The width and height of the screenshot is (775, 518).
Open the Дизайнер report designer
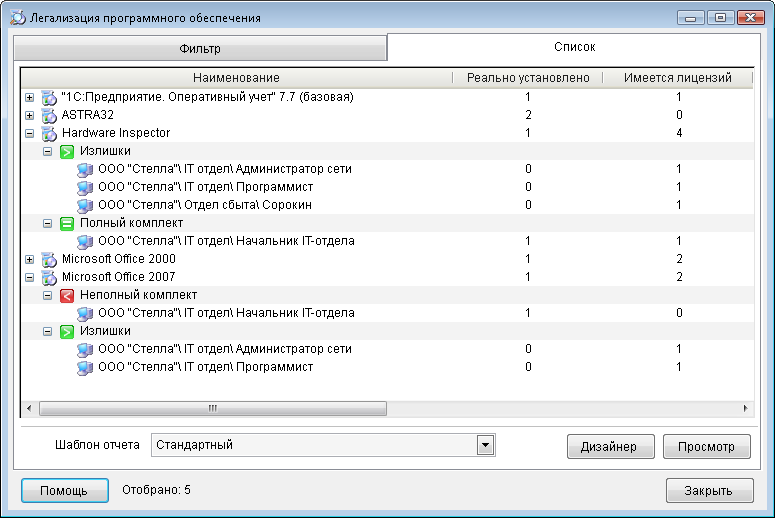pos(610,446)
